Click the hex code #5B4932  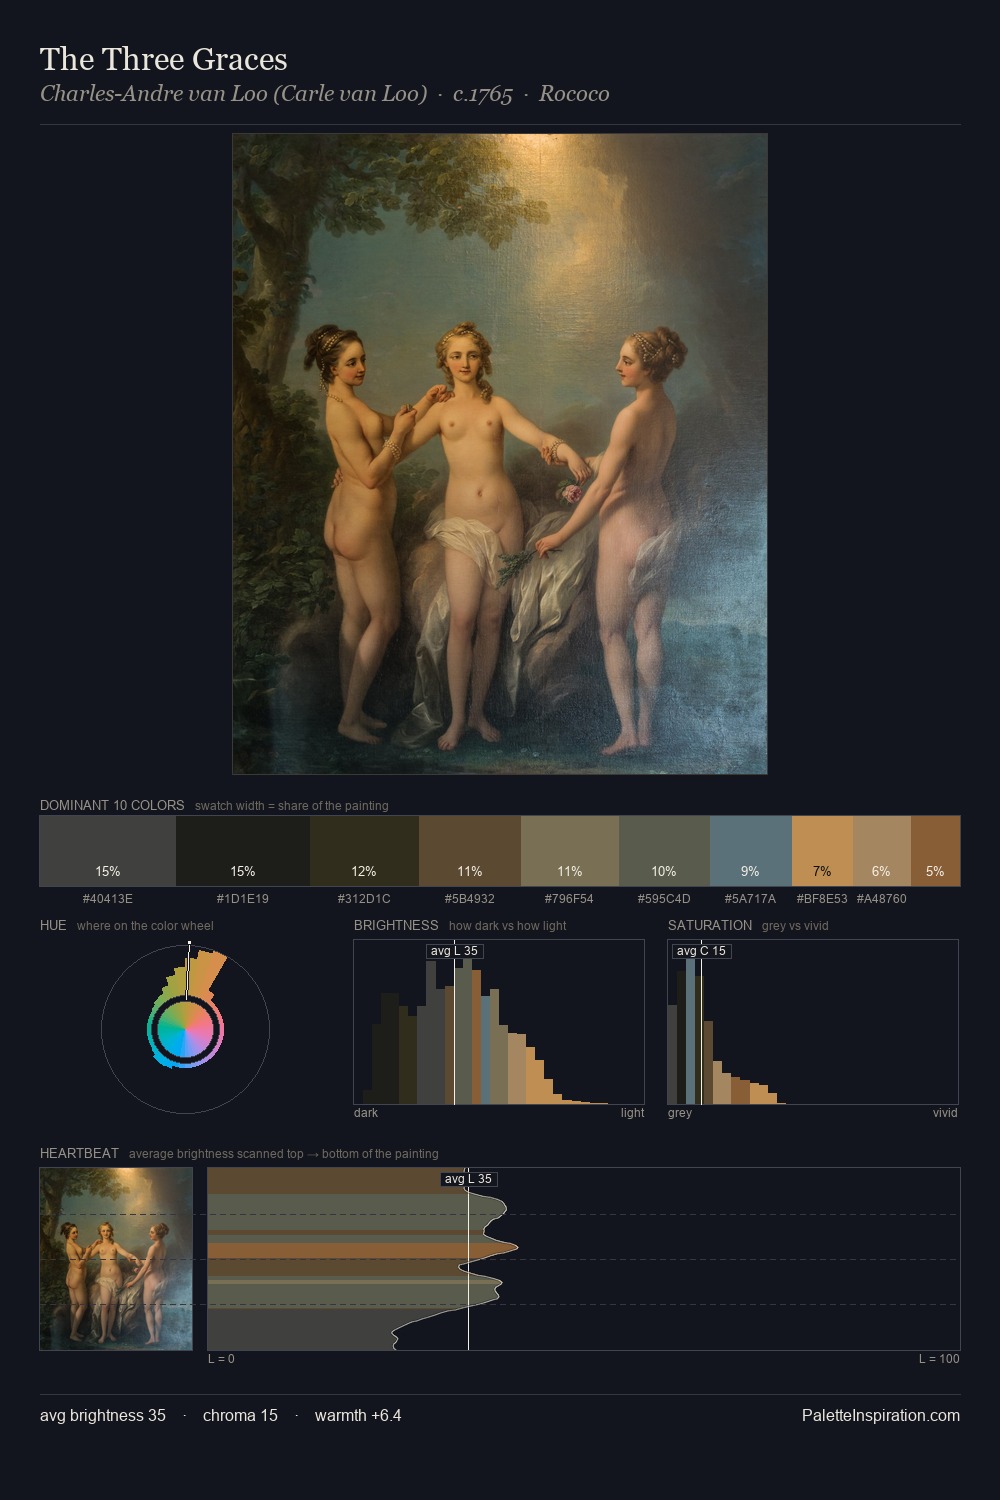tap(470, 899)
